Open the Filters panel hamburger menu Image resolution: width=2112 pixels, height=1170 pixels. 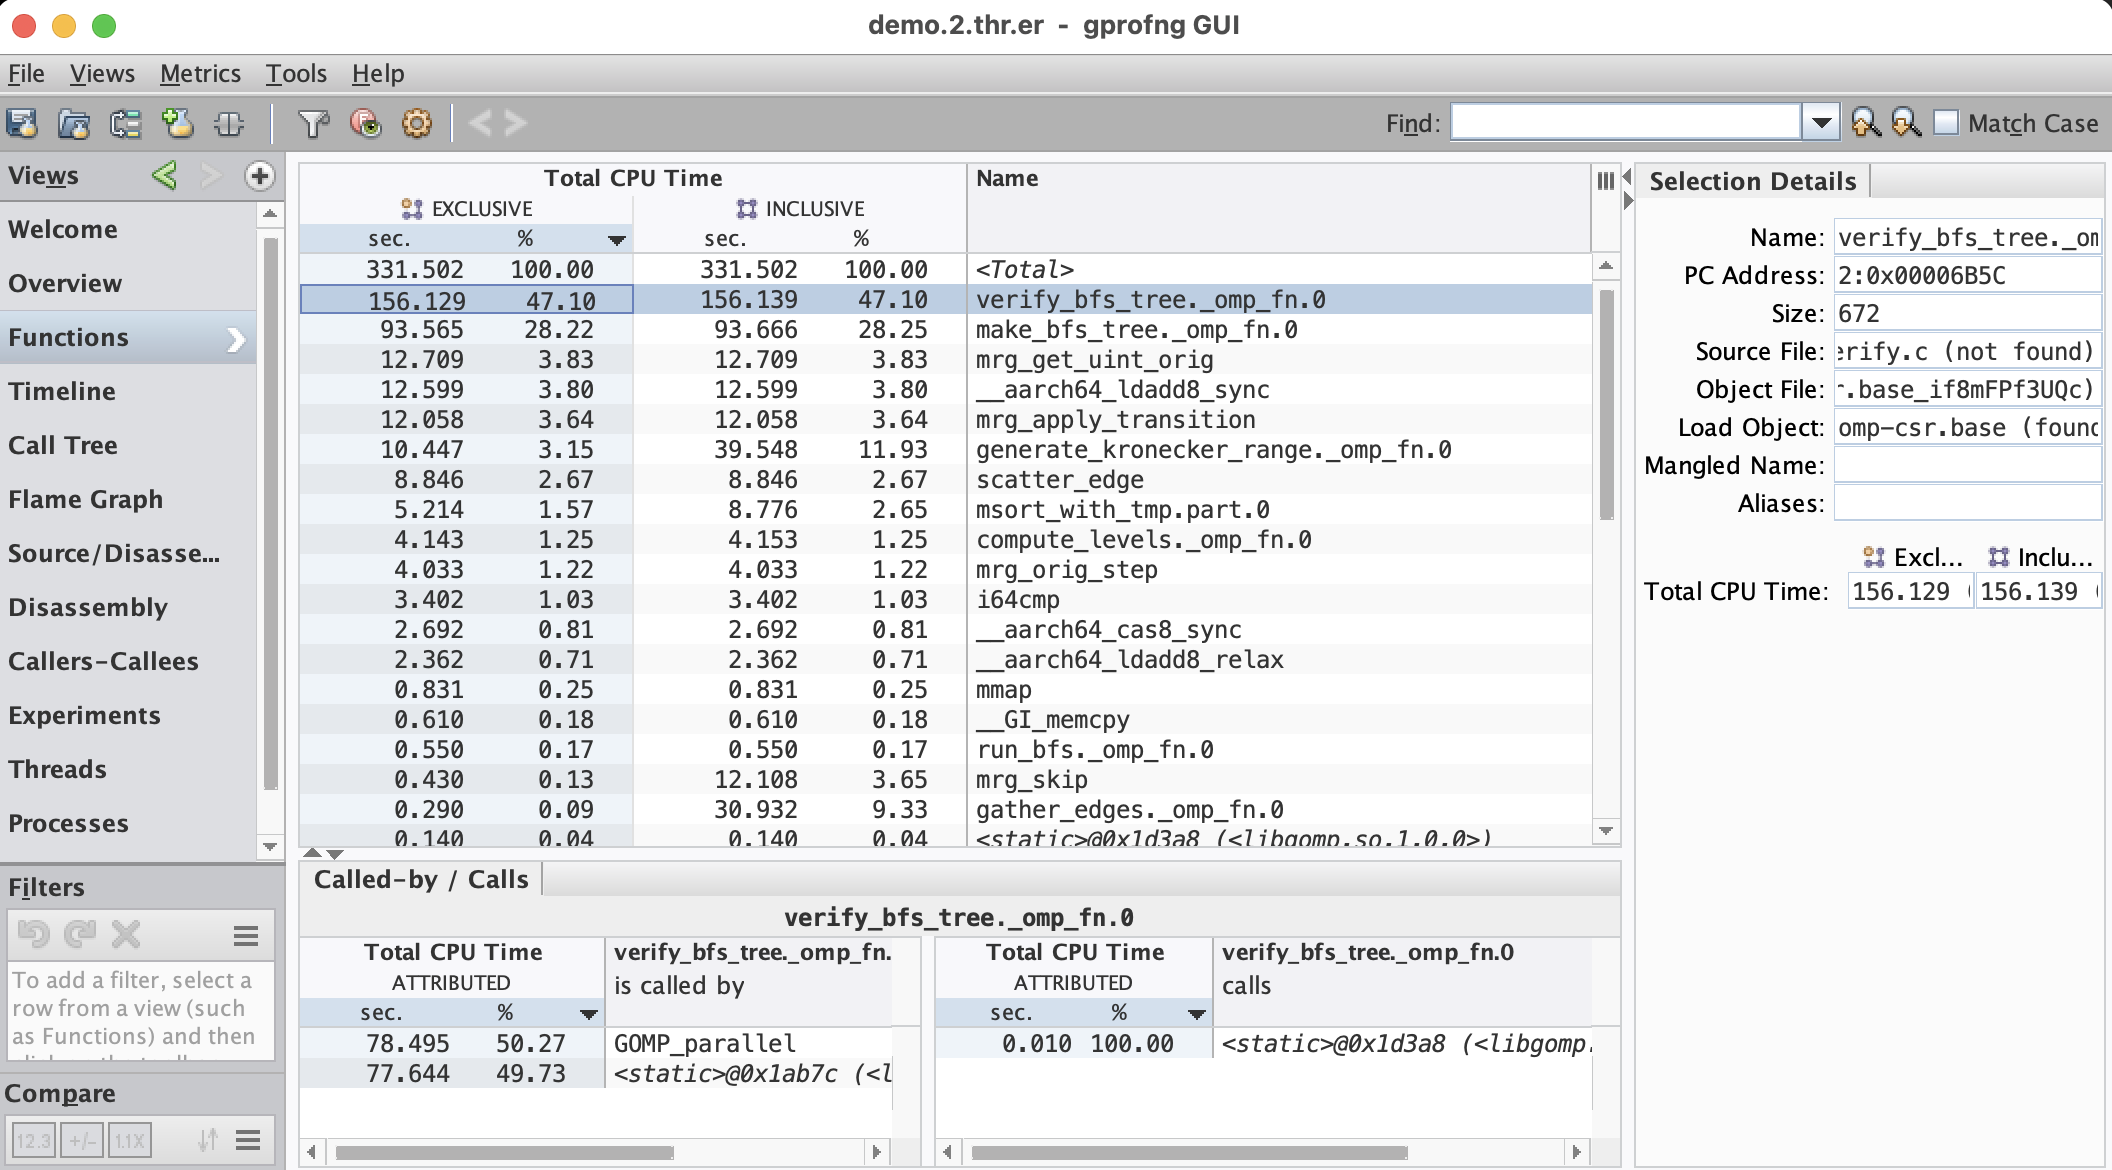pos(246,936)
